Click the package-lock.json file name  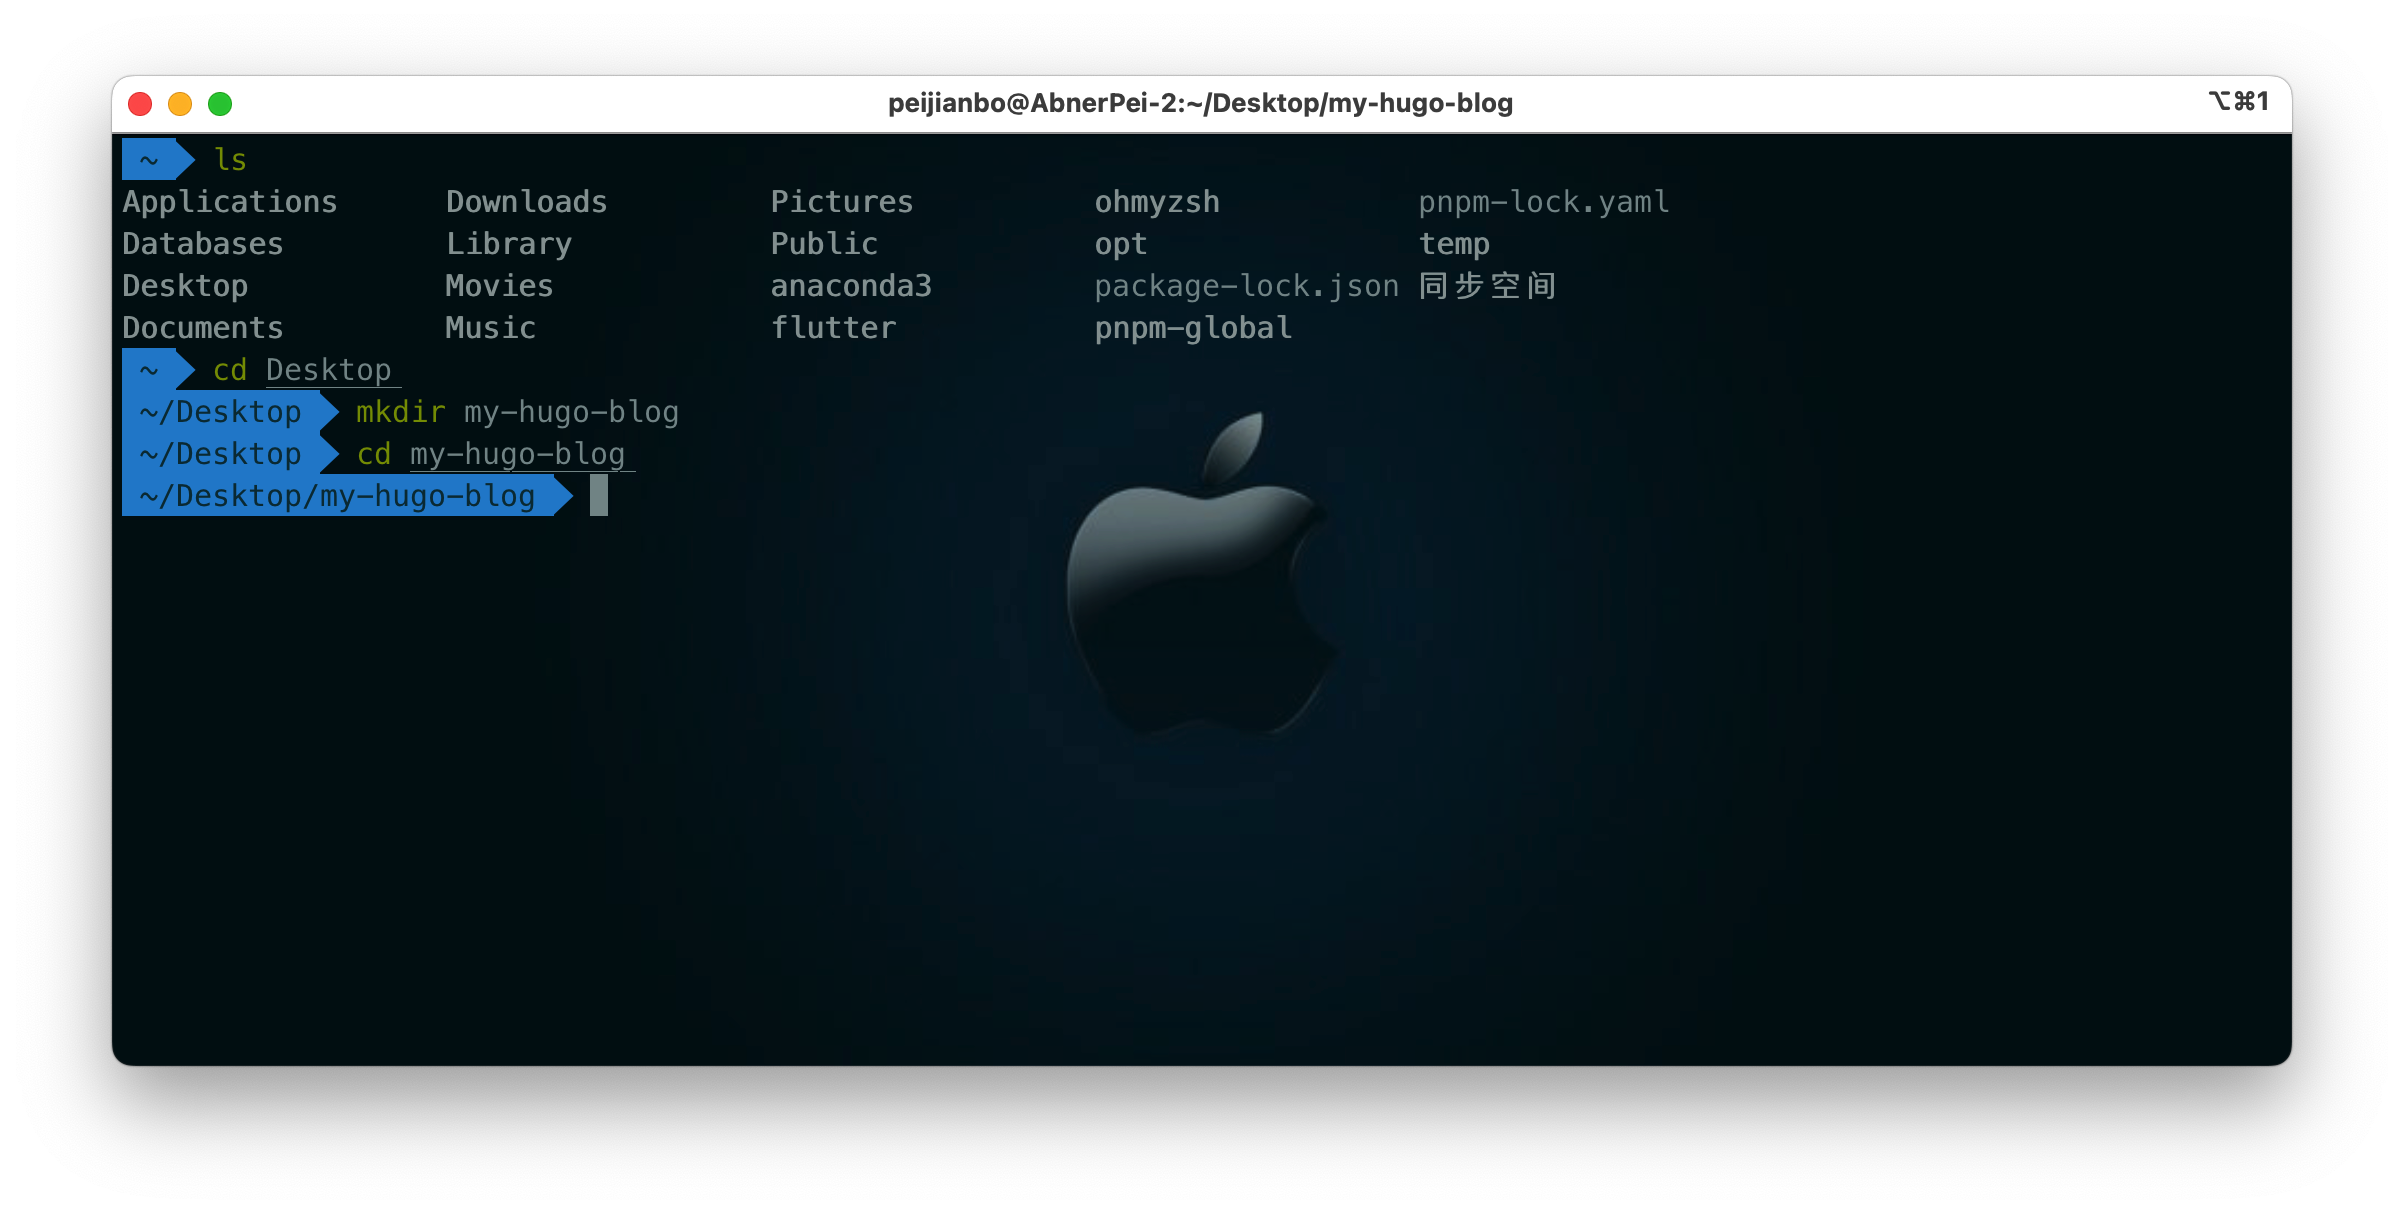(x=1246, y=286)
